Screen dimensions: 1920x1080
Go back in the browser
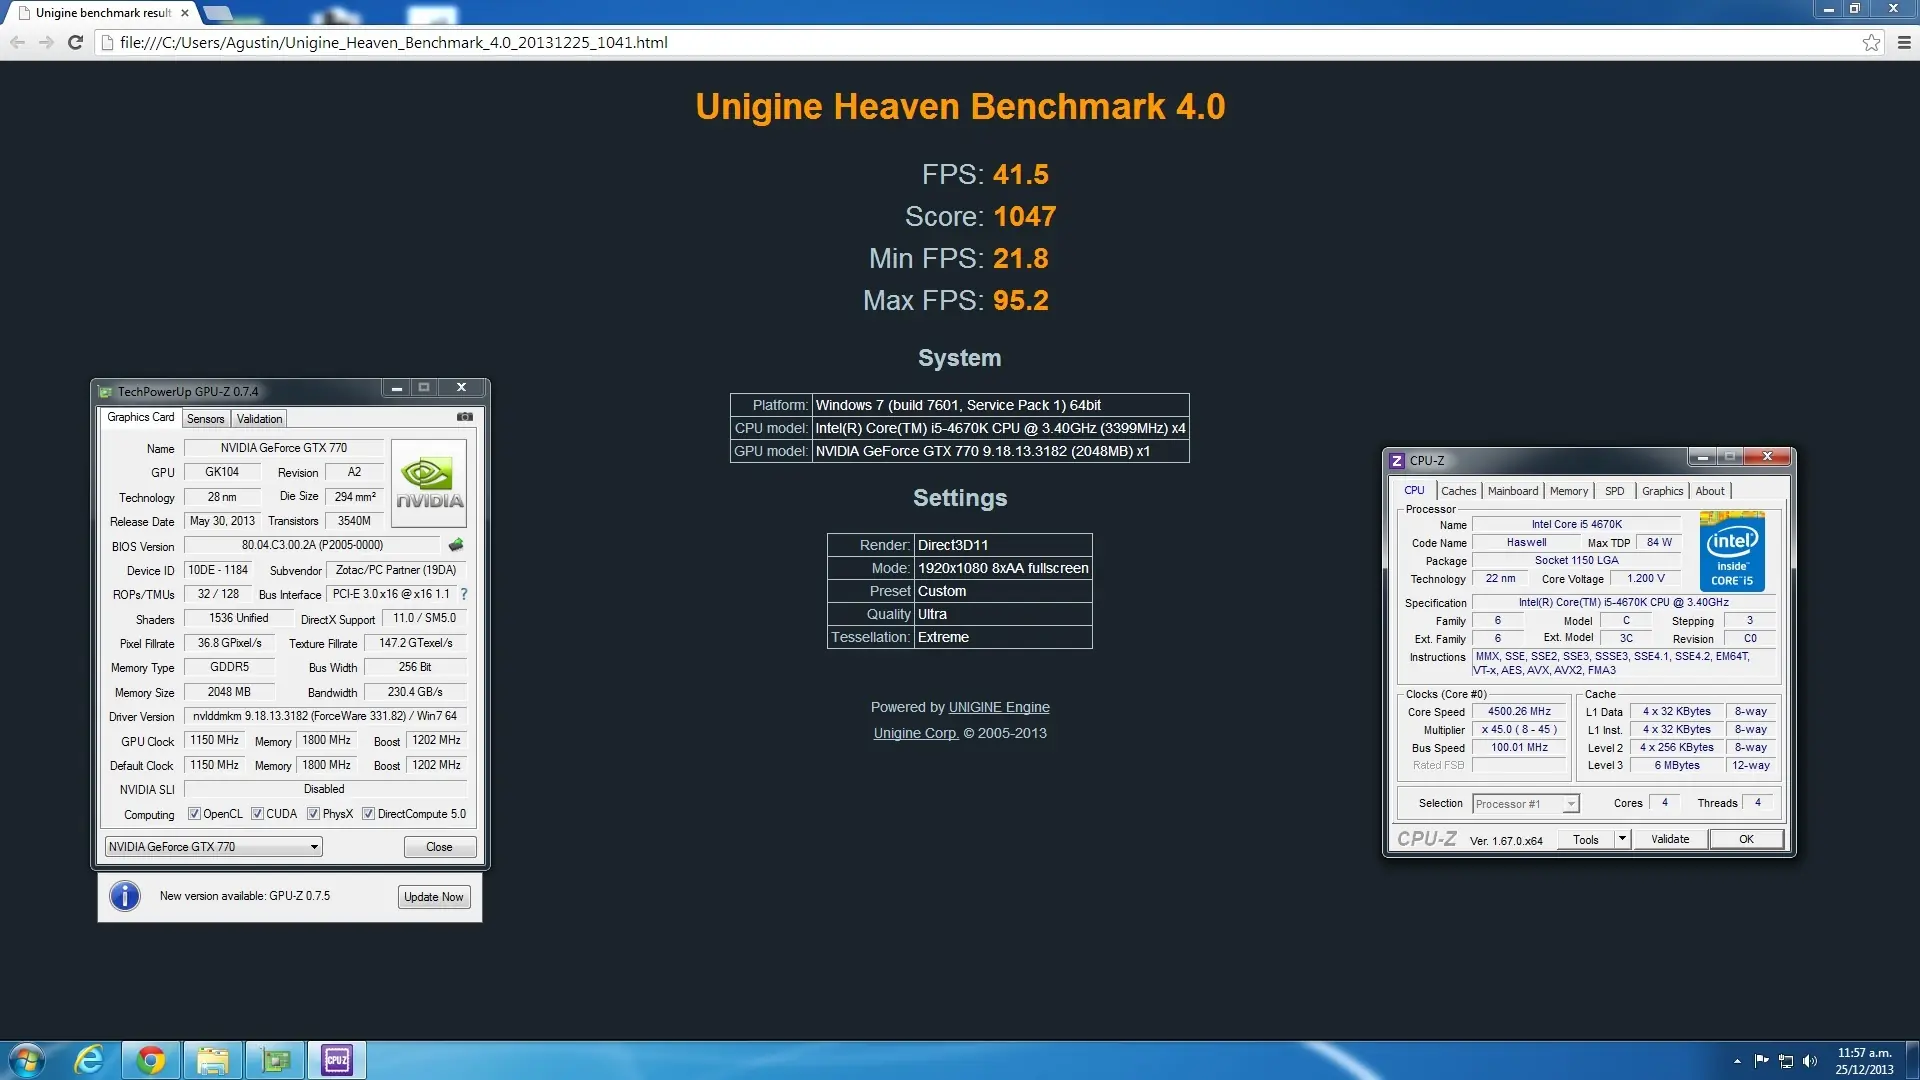tap(17, 42)
